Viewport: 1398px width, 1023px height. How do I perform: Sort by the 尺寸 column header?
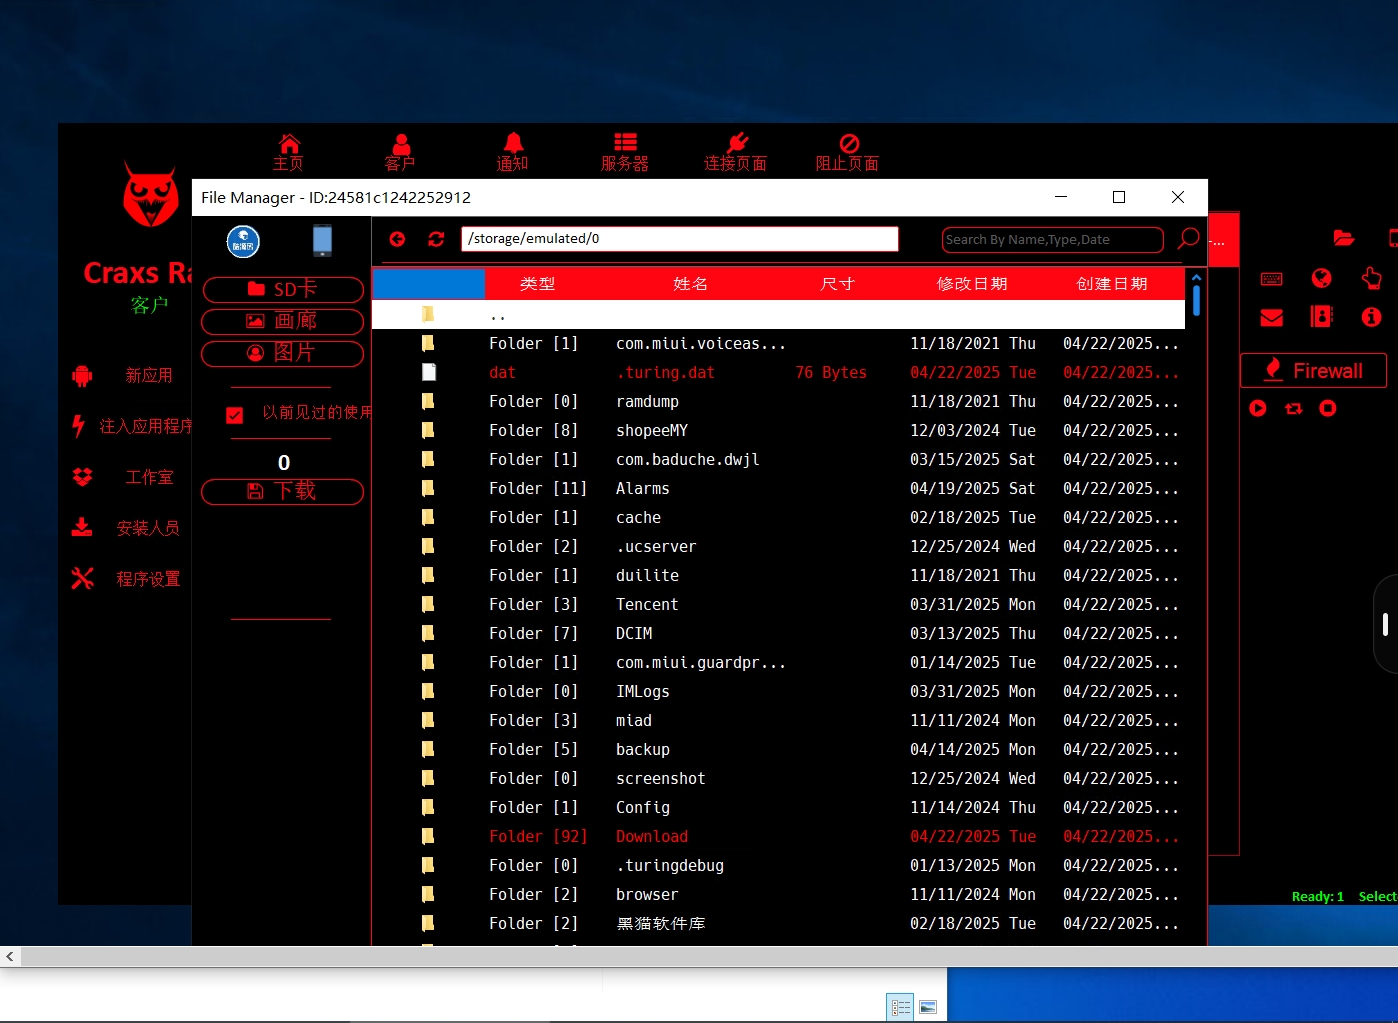coord(837,284)
